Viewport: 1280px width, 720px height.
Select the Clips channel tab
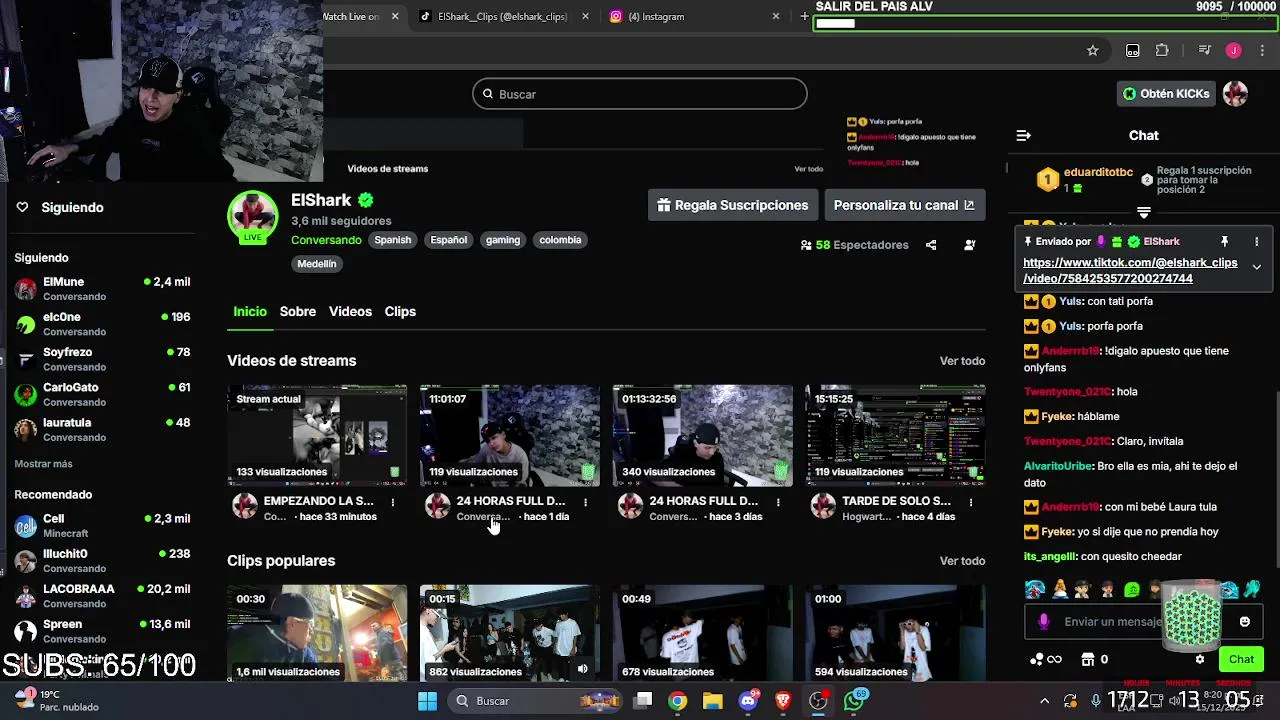point(400,312)
